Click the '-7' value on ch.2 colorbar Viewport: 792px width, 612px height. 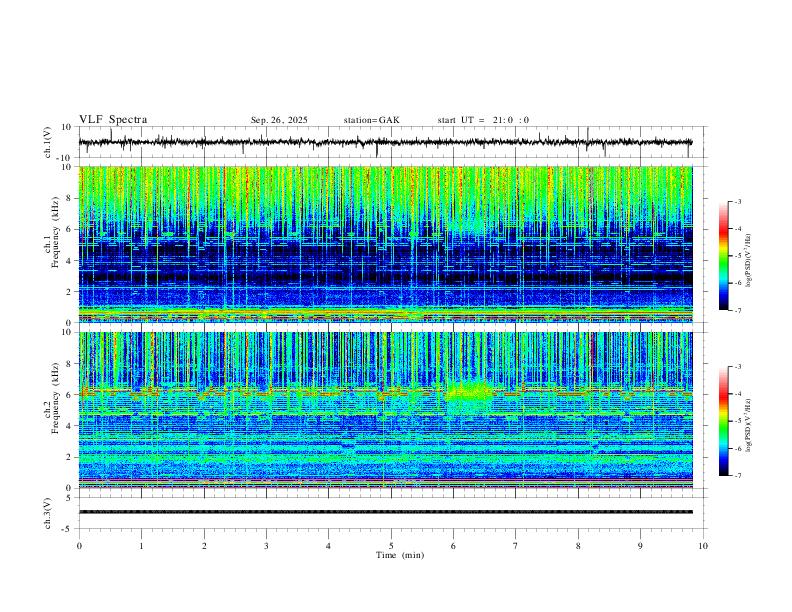[737, 476]
